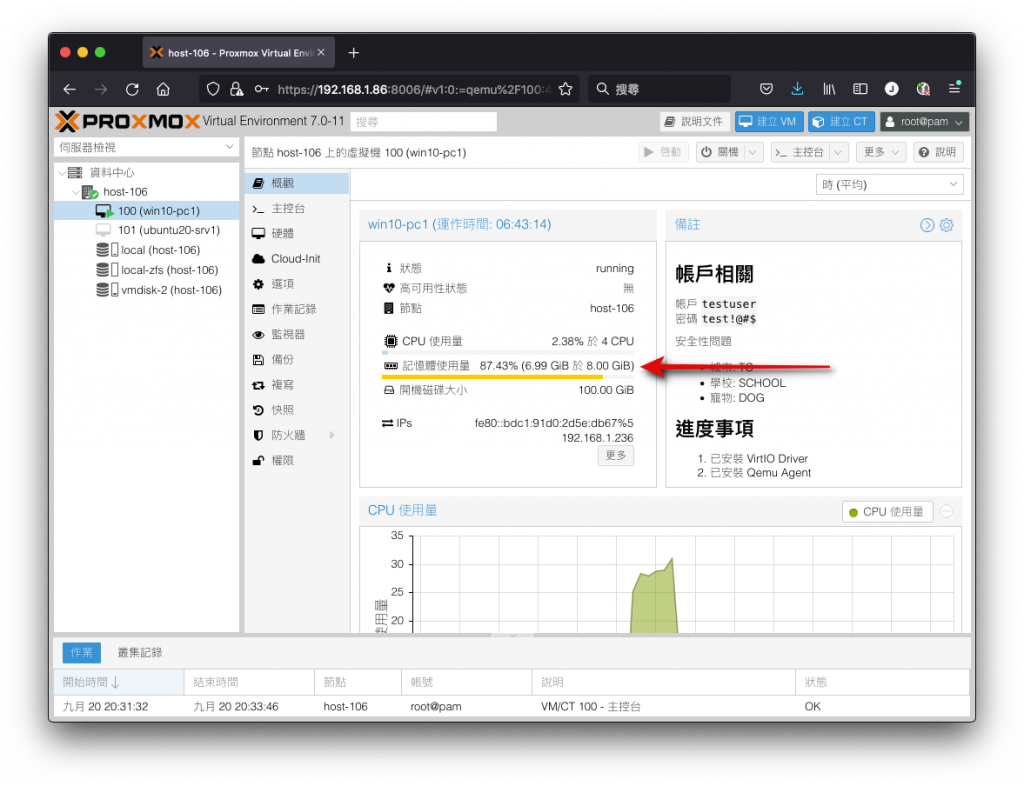Open the 更多 toolbar menu
Viewport: 1024px width, 786px height.
pos(881,152)
